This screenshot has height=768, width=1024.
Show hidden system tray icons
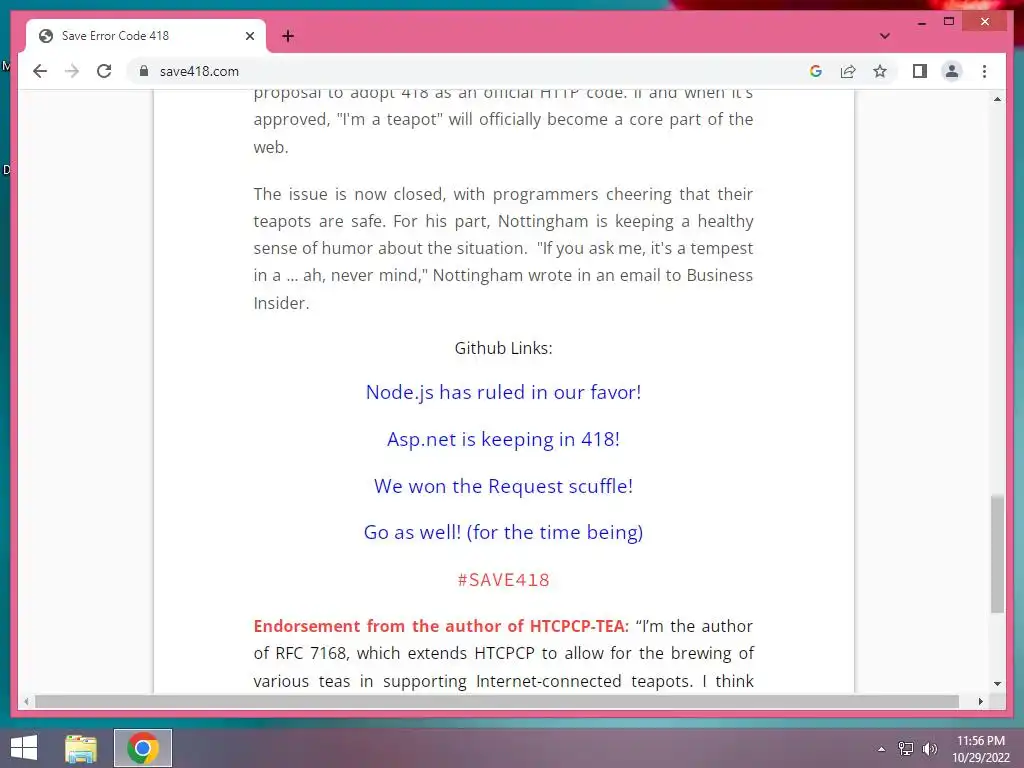point(881,749)
